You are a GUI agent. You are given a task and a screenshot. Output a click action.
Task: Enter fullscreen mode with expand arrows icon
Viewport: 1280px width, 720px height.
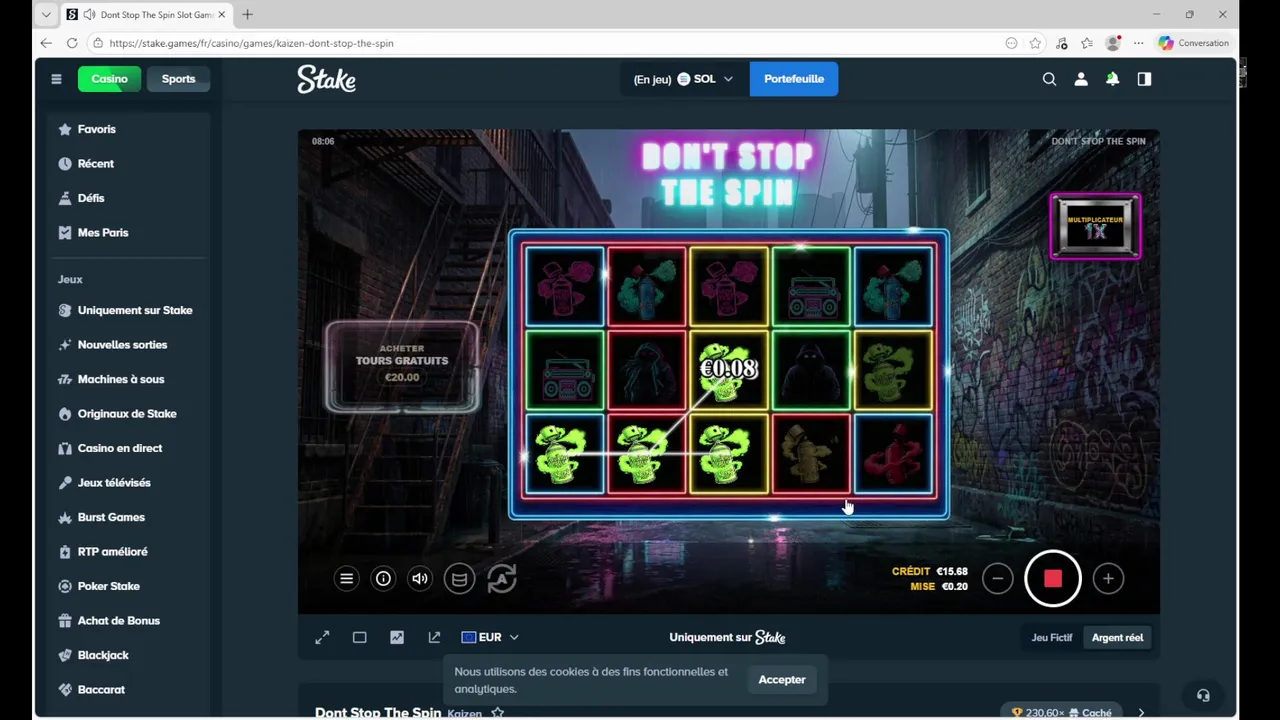tap(322, 637)
